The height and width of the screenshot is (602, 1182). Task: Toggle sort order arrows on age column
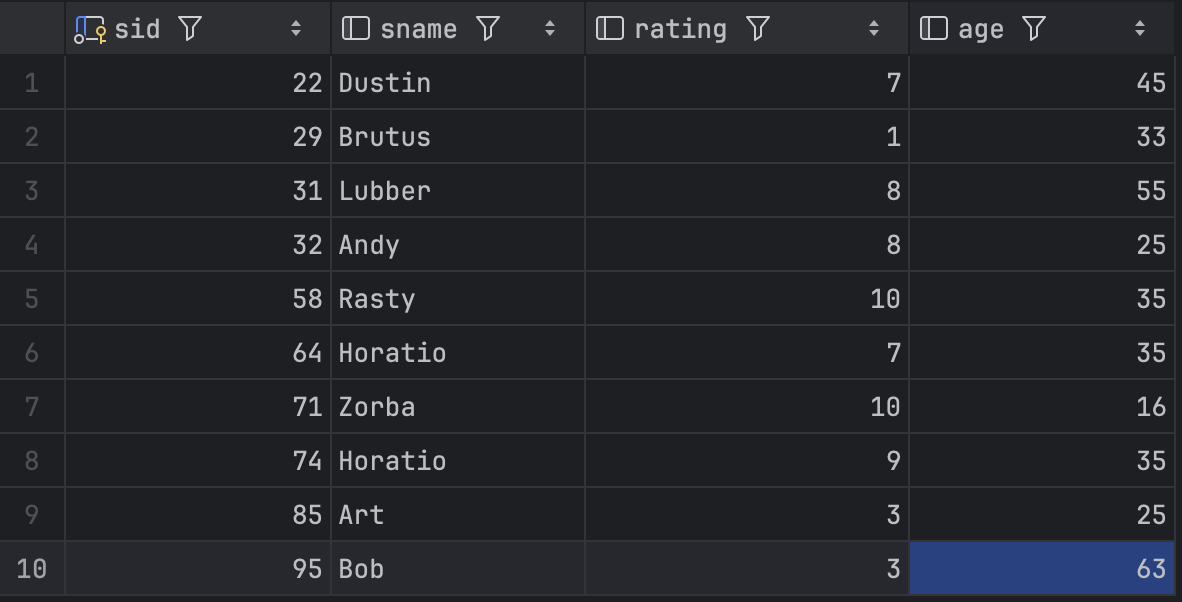click(1140, 29)
